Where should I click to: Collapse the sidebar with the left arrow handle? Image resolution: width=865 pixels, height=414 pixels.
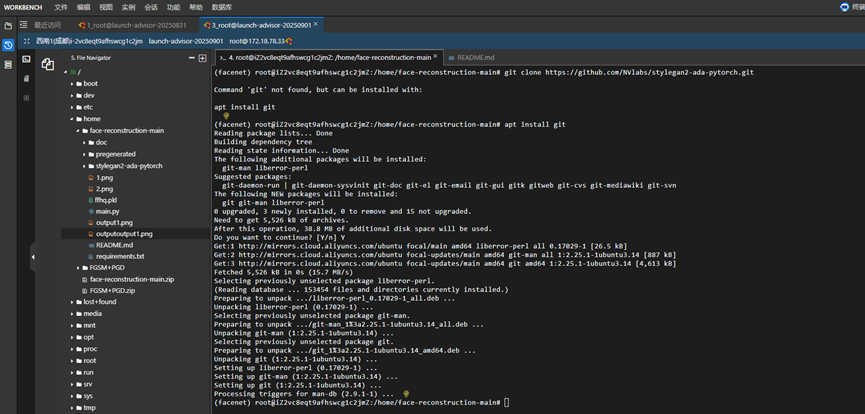pos(33,257)
